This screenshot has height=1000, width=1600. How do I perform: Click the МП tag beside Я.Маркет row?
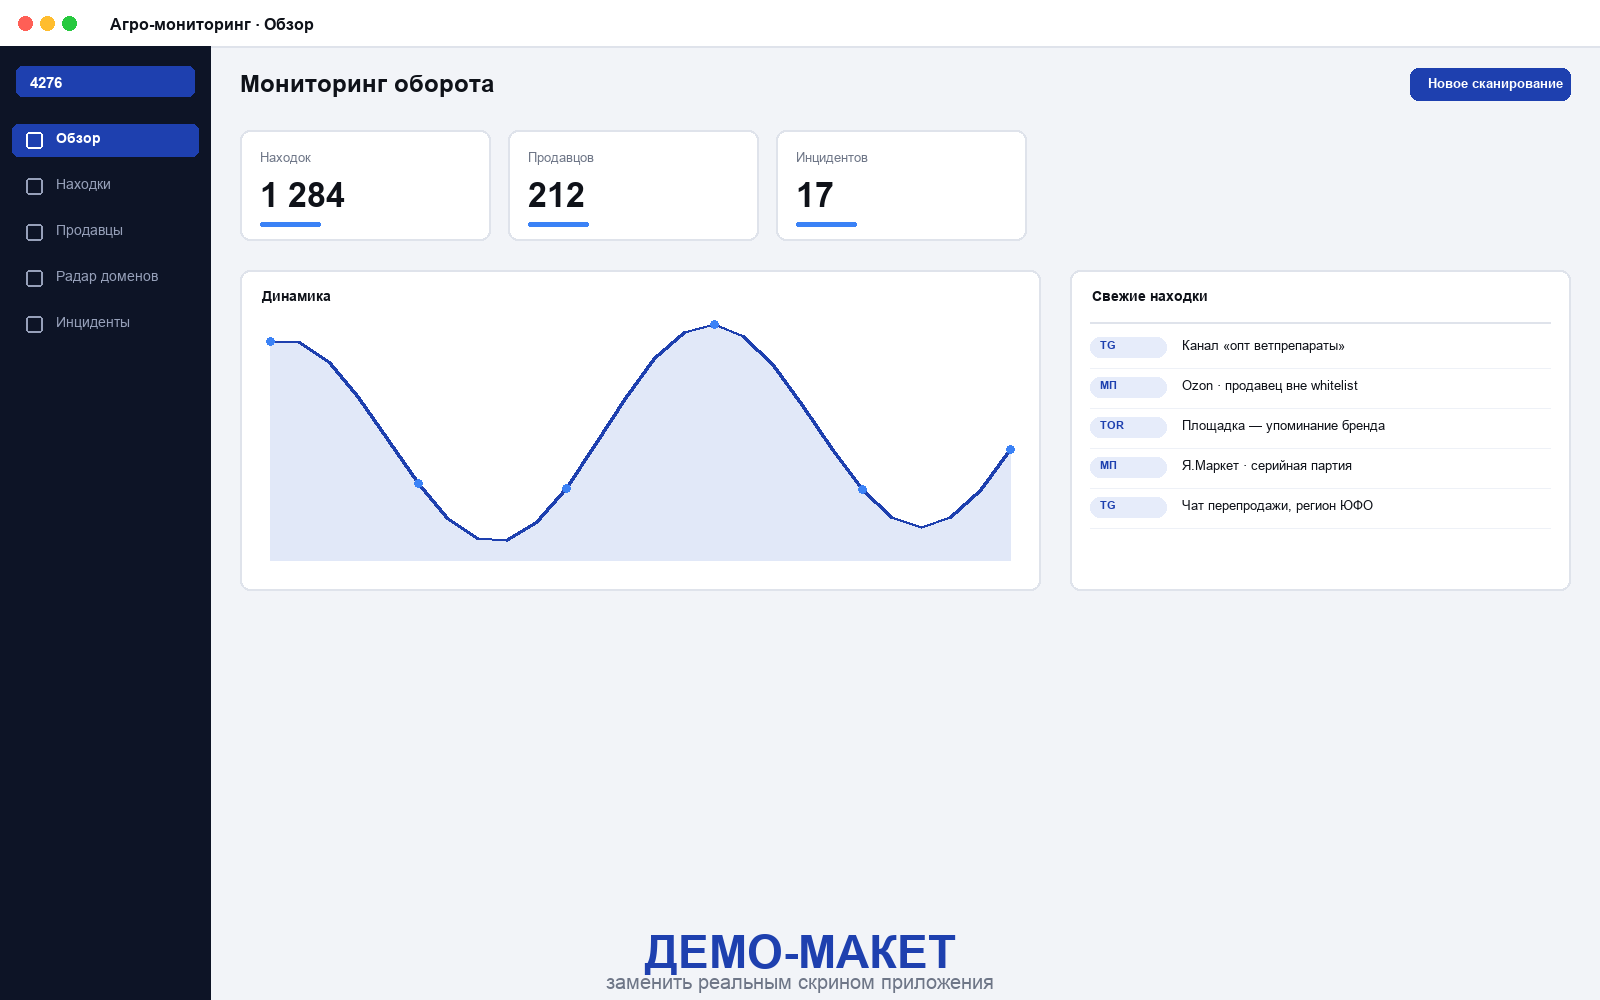coord(1128,467)
